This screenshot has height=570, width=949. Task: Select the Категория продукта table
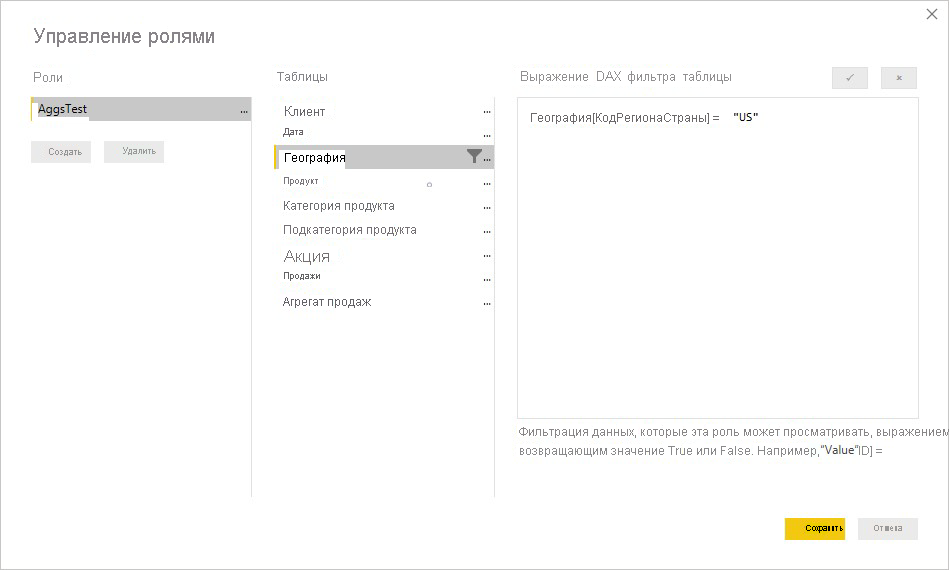pos(384,206)
